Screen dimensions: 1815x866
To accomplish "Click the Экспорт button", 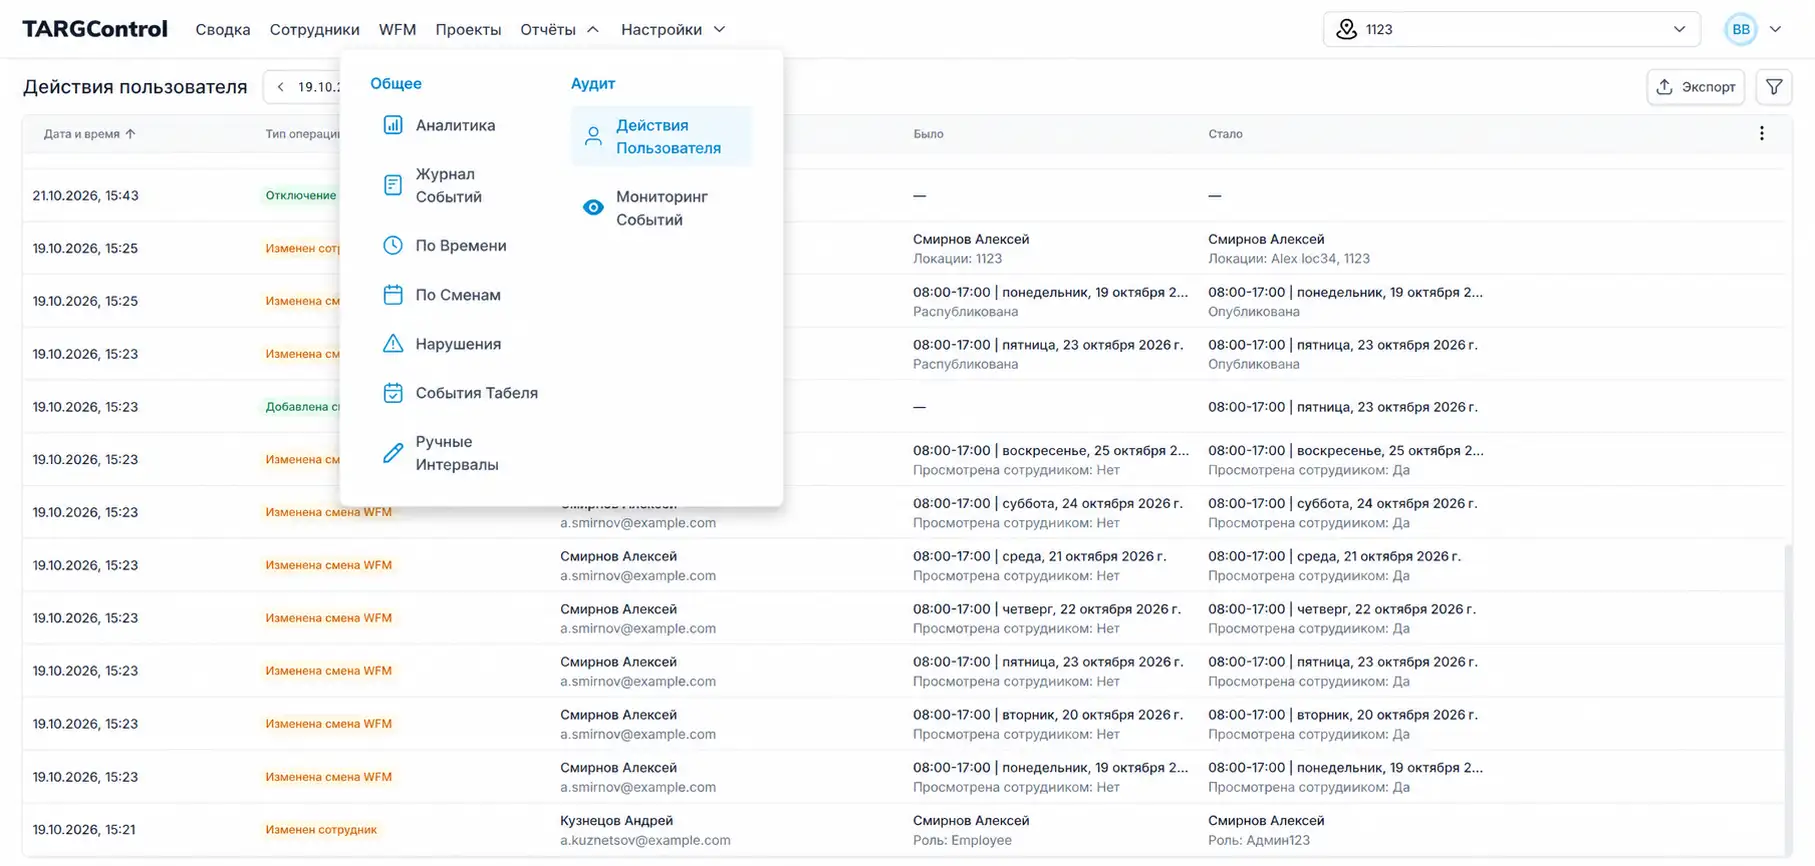I will click(x=1695, y=87).
